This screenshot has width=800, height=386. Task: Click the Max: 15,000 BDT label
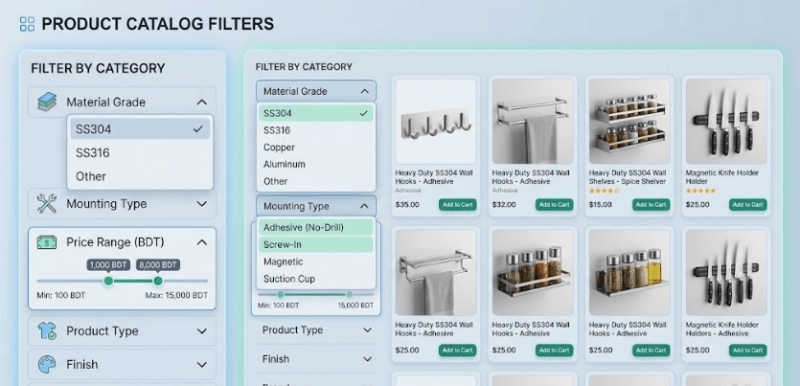point(177,295)
